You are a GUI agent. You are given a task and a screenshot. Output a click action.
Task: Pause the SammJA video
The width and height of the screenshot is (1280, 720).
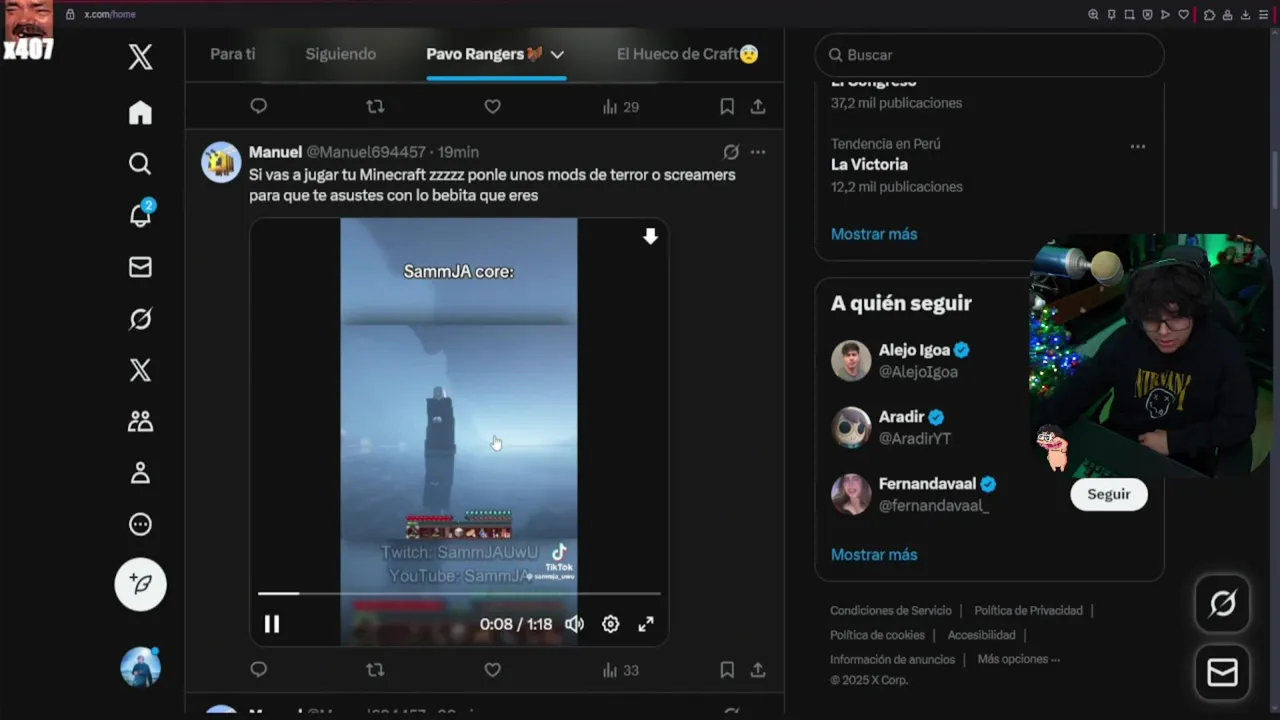pyautogui.click(x=272, y=624)
